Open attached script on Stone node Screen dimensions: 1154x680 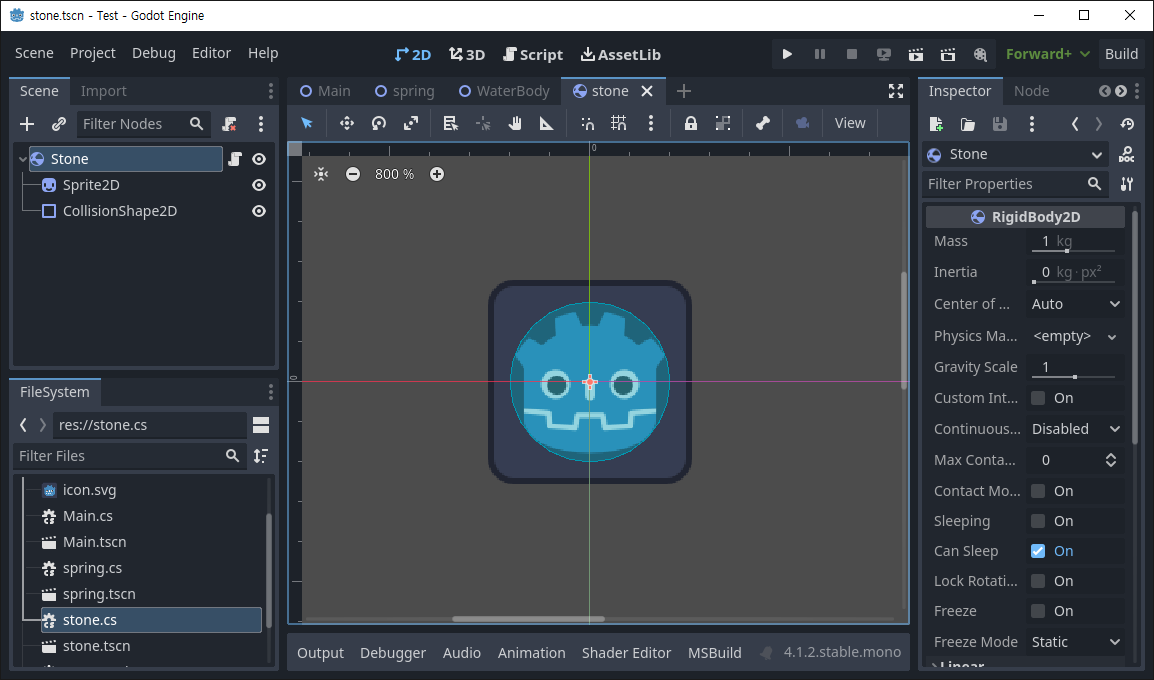(235, 159)
